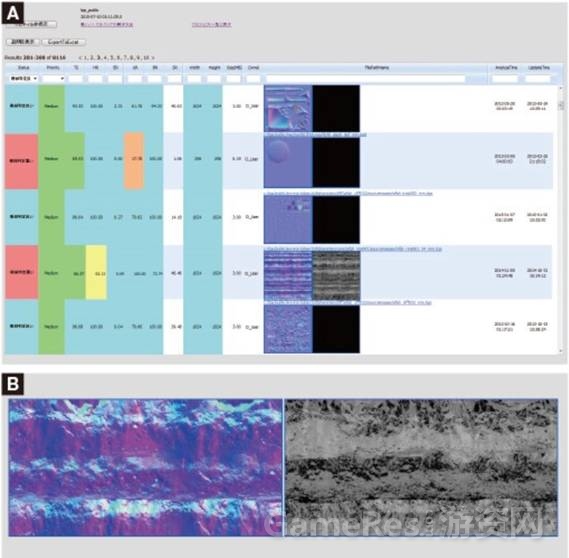Click the FilePathName filter input field
Image resolution: width=569 pixels, height=558 pixels.
coord(365,79)
